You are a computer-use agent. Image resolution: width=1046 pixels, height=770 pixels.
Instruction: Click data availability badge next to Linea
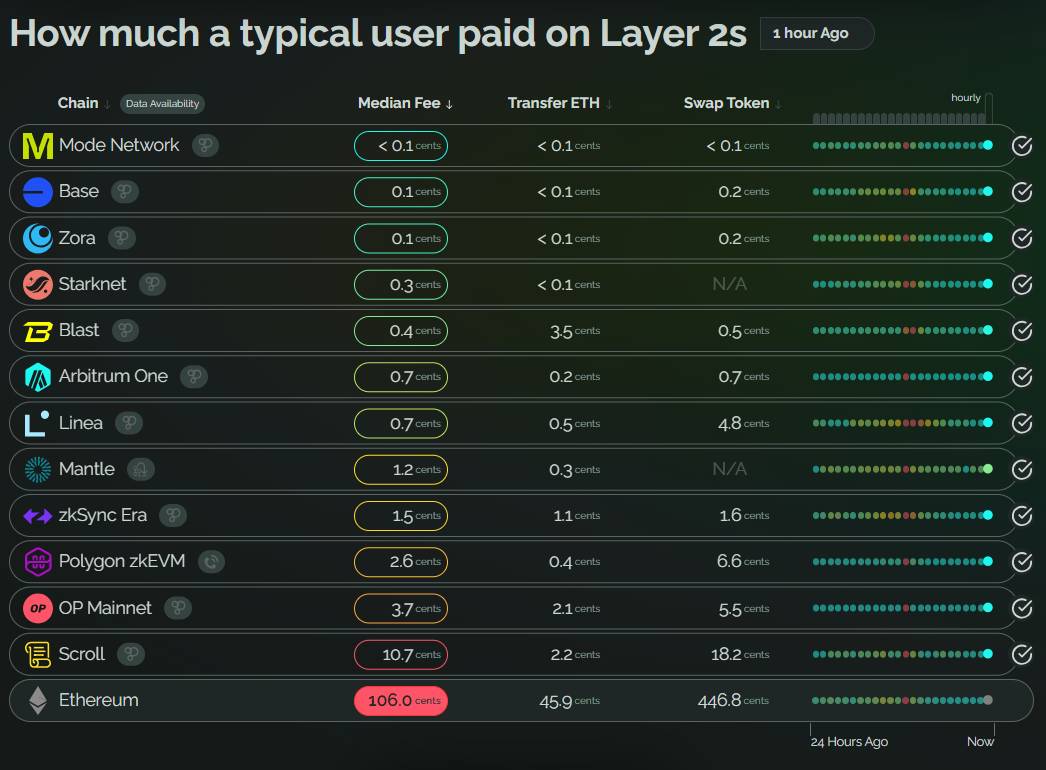[129, 423]
